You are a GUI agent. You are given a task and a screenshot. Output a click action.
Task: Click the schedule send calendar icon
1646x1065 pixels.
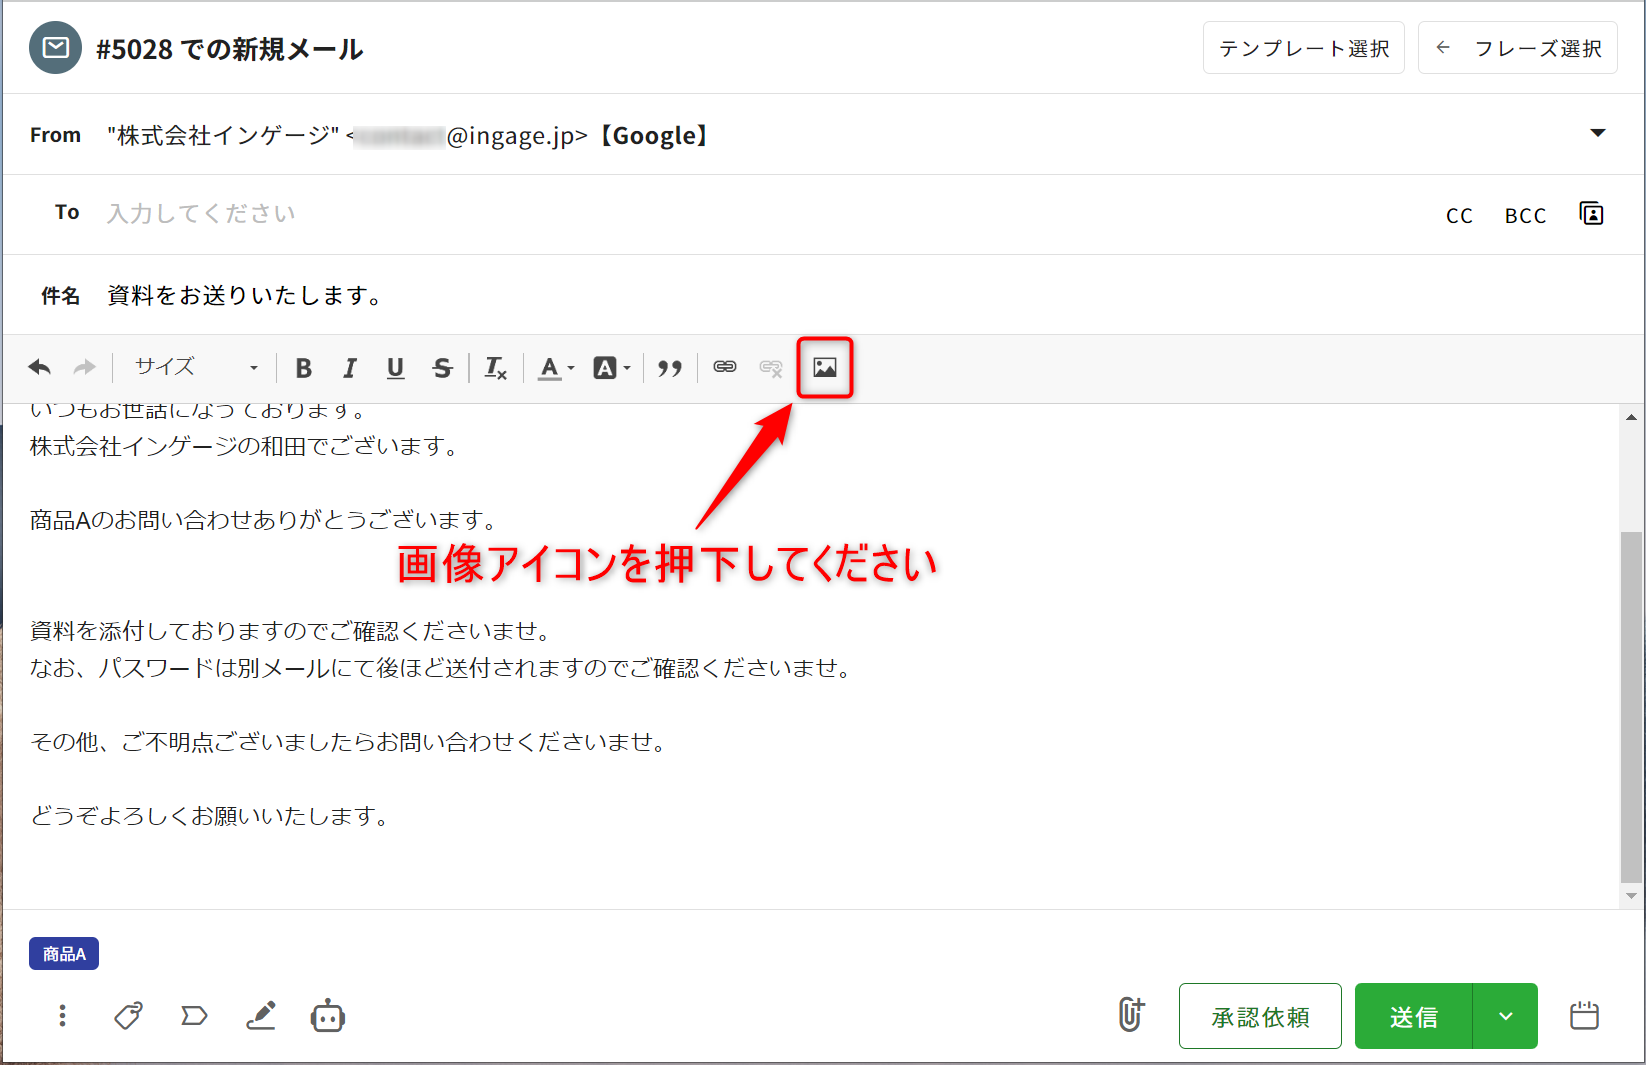click(x=1584, y=1016)
